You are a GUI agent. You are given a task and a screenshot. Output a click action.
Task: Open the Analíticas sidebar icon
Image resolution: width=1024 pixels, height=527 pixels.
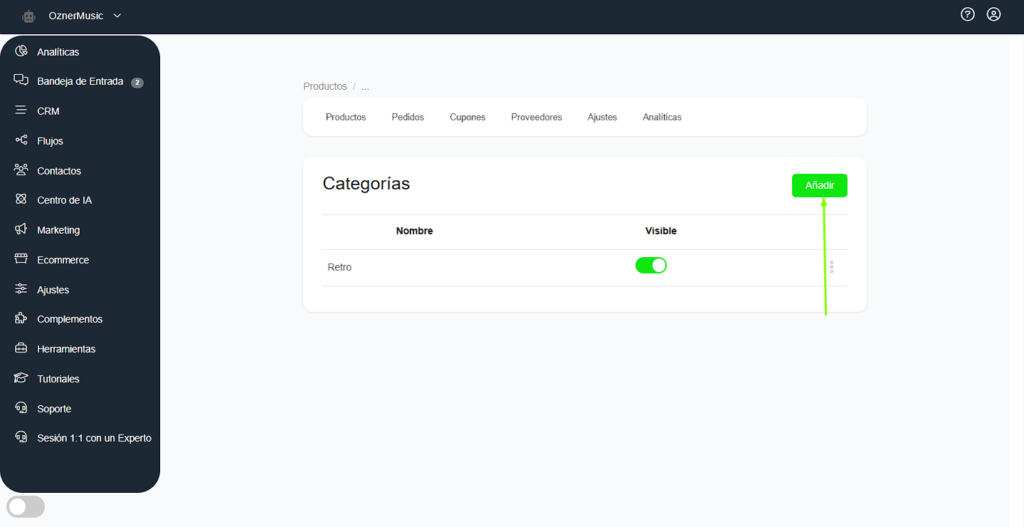tap(21, 51)
